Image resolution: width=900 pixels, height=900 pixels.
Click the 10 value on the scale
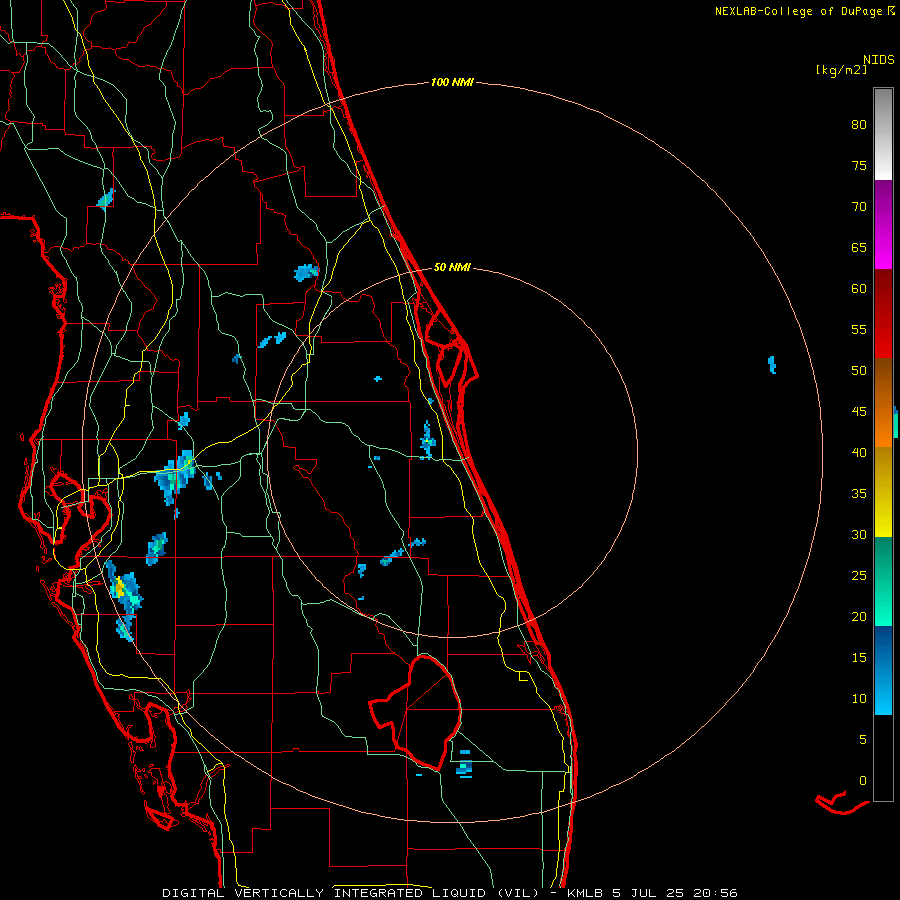(859, 699)
